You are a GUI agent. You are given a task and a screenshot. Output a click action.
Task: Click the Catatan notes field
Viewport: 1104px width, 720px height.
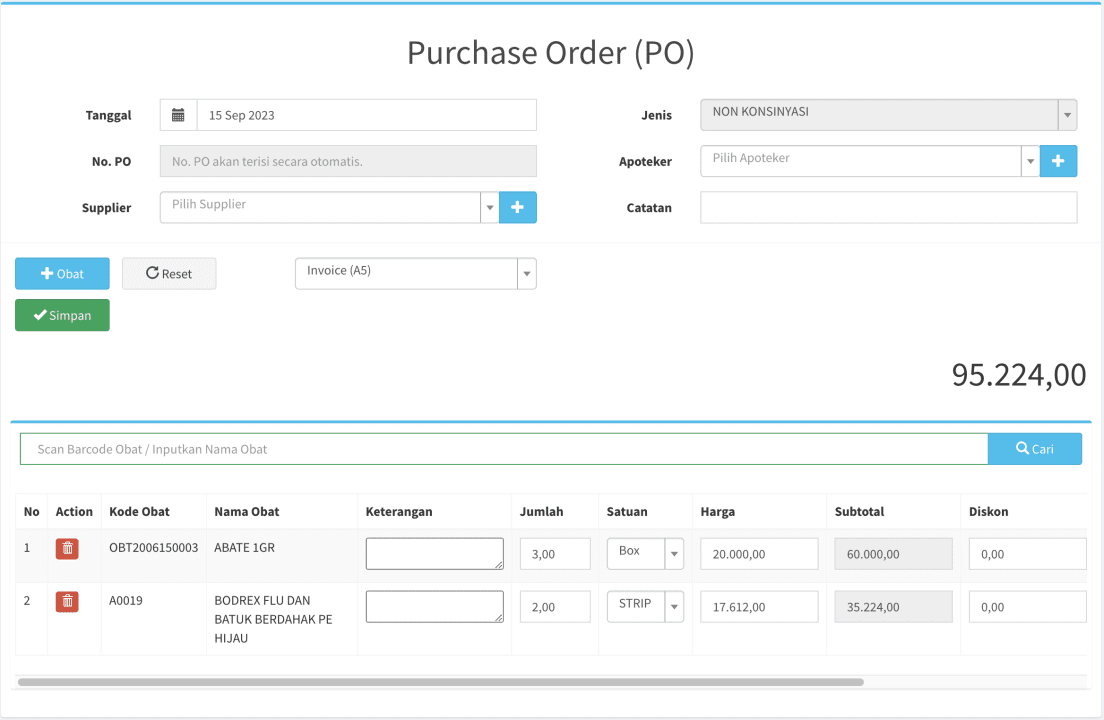point(888,207)
